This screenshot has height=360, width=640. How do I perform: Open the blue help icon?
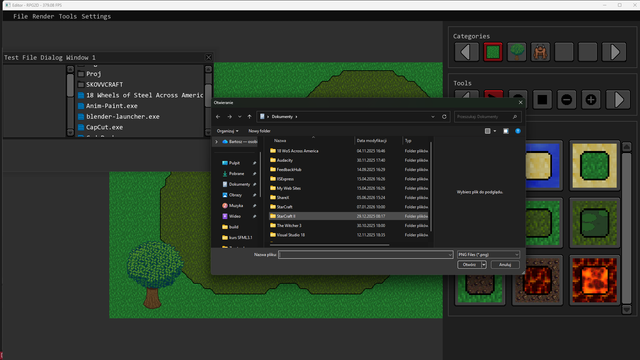(518, 131)
